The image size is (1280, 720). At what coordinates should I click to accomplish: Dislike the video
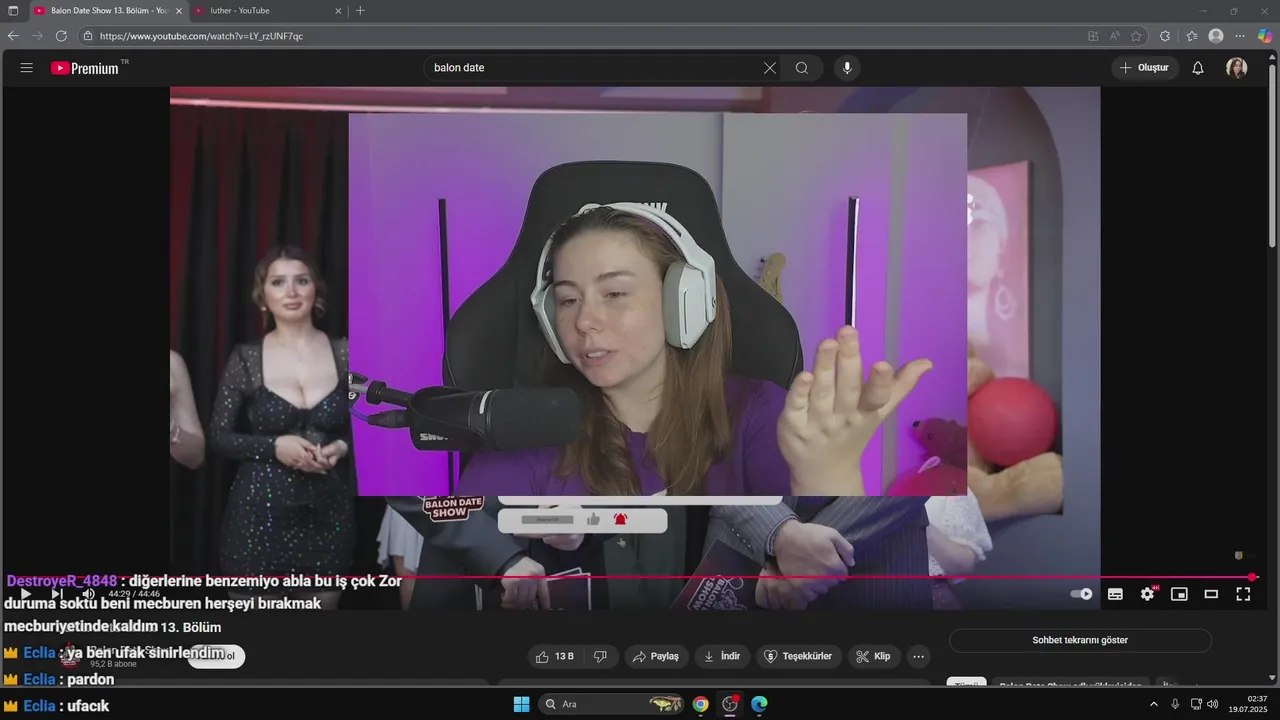point(601,656)
